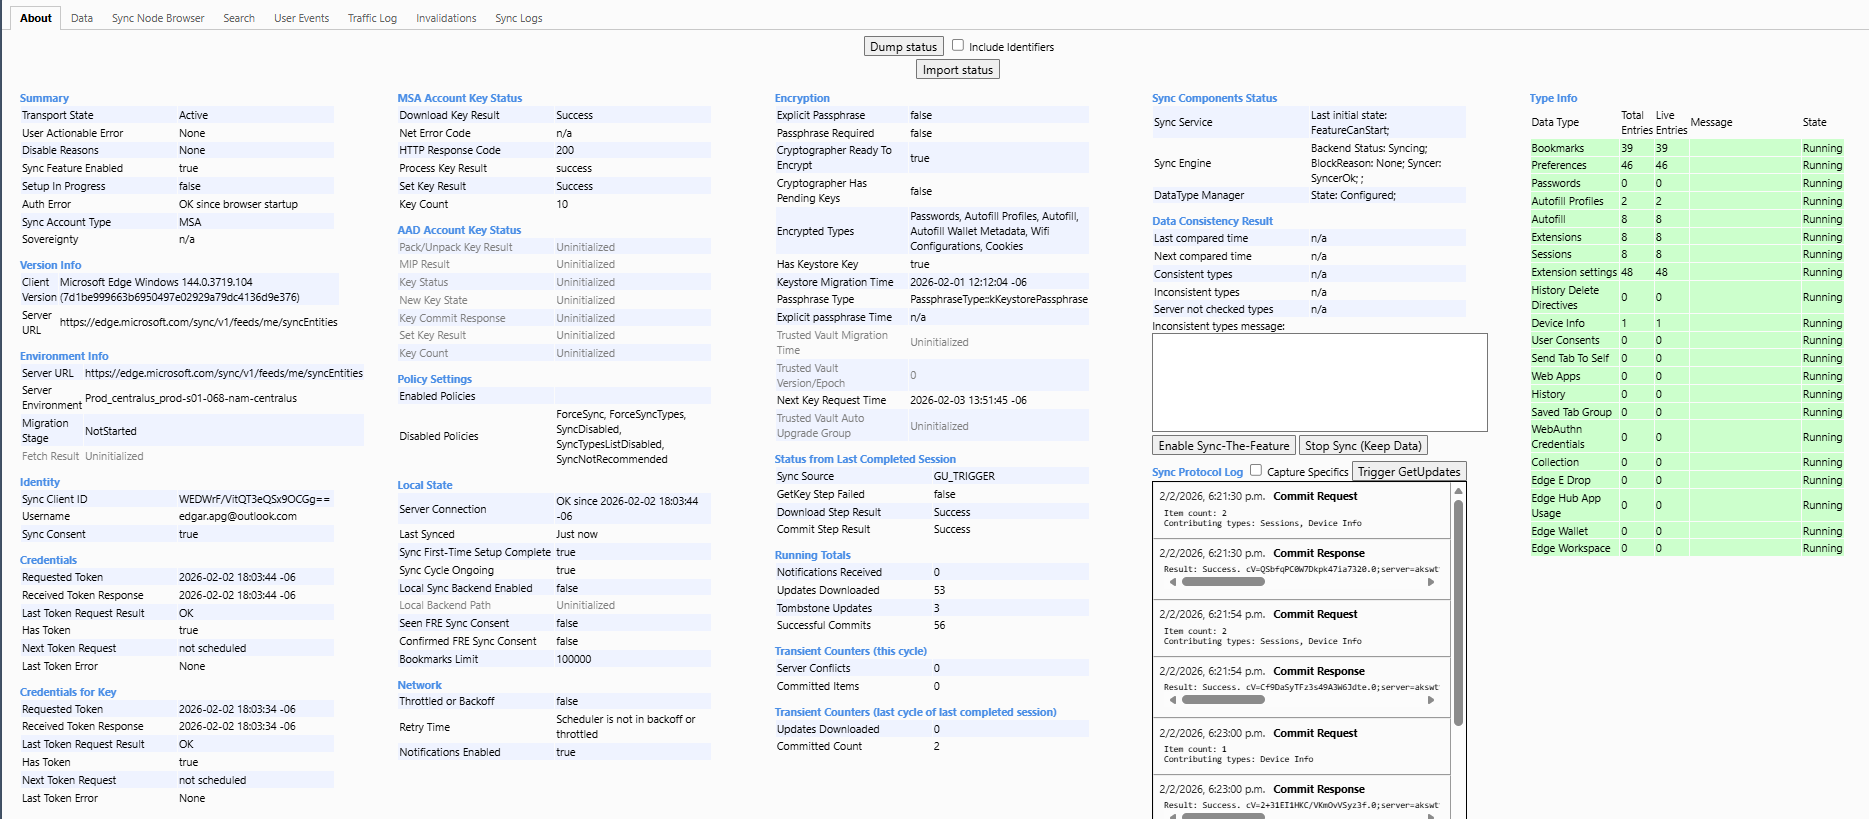
Task: Click the Encryption section heading
Action: pyautogui.click(x=802, y=98)
